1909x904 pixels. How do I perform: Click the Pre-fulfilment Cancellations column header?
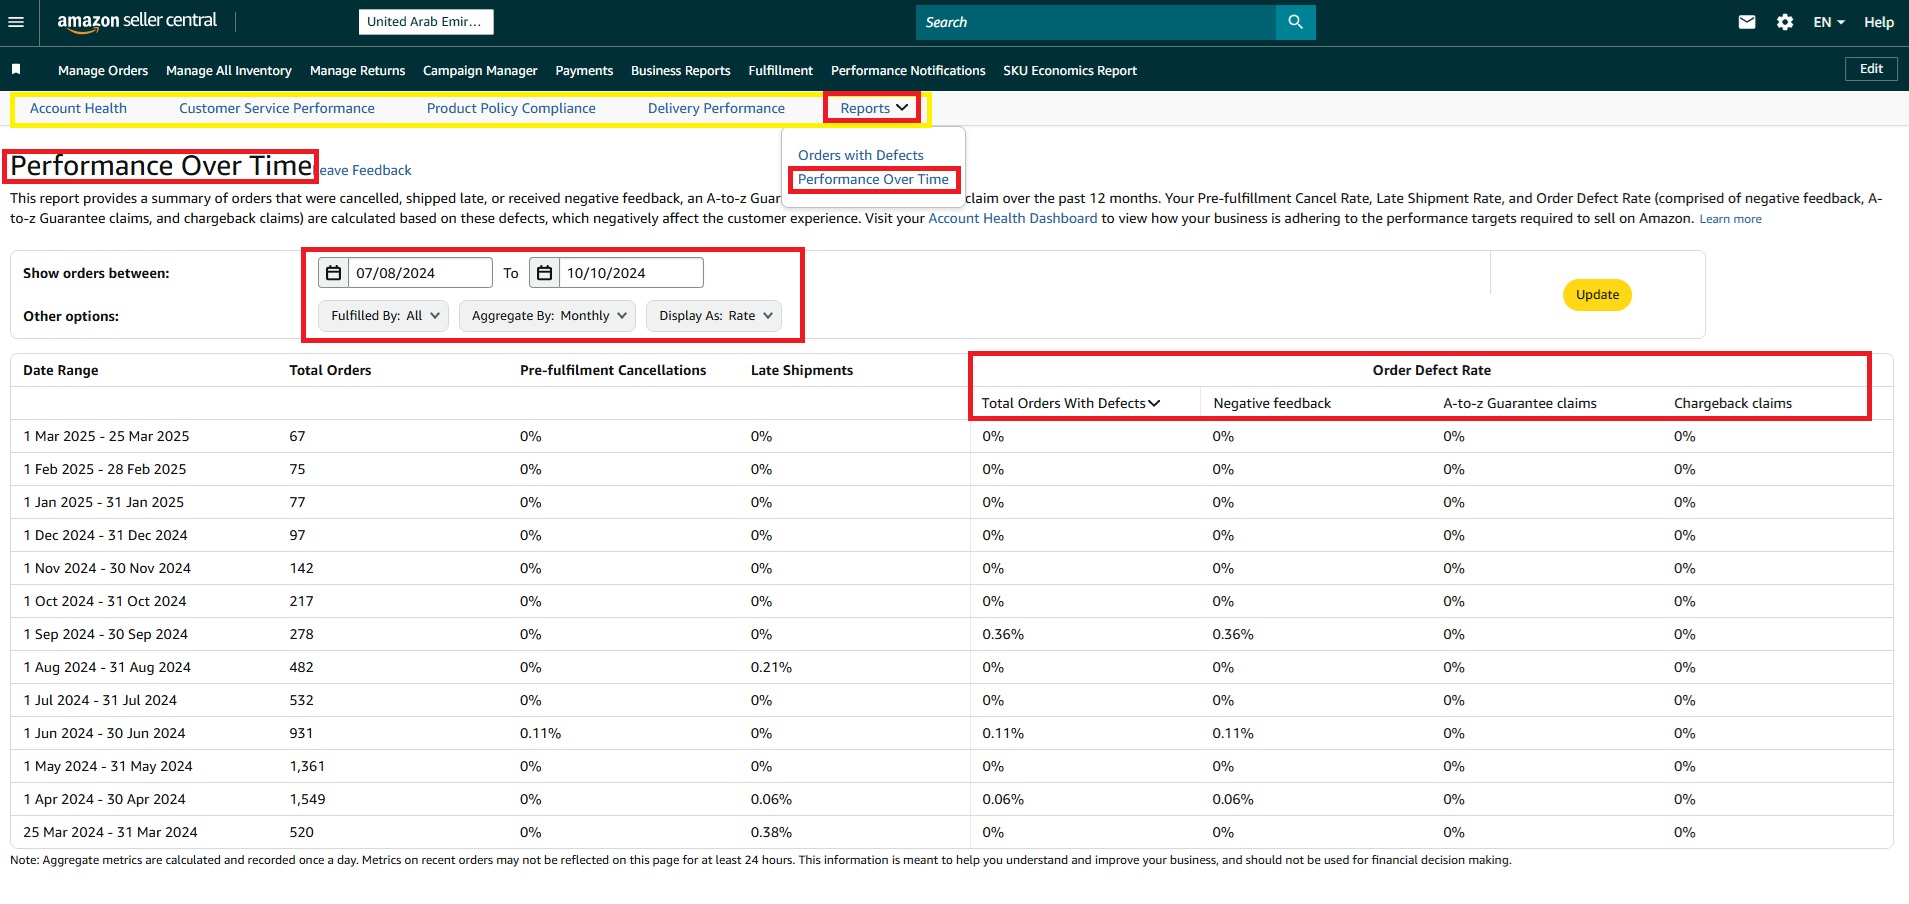(x=613, y=370)
